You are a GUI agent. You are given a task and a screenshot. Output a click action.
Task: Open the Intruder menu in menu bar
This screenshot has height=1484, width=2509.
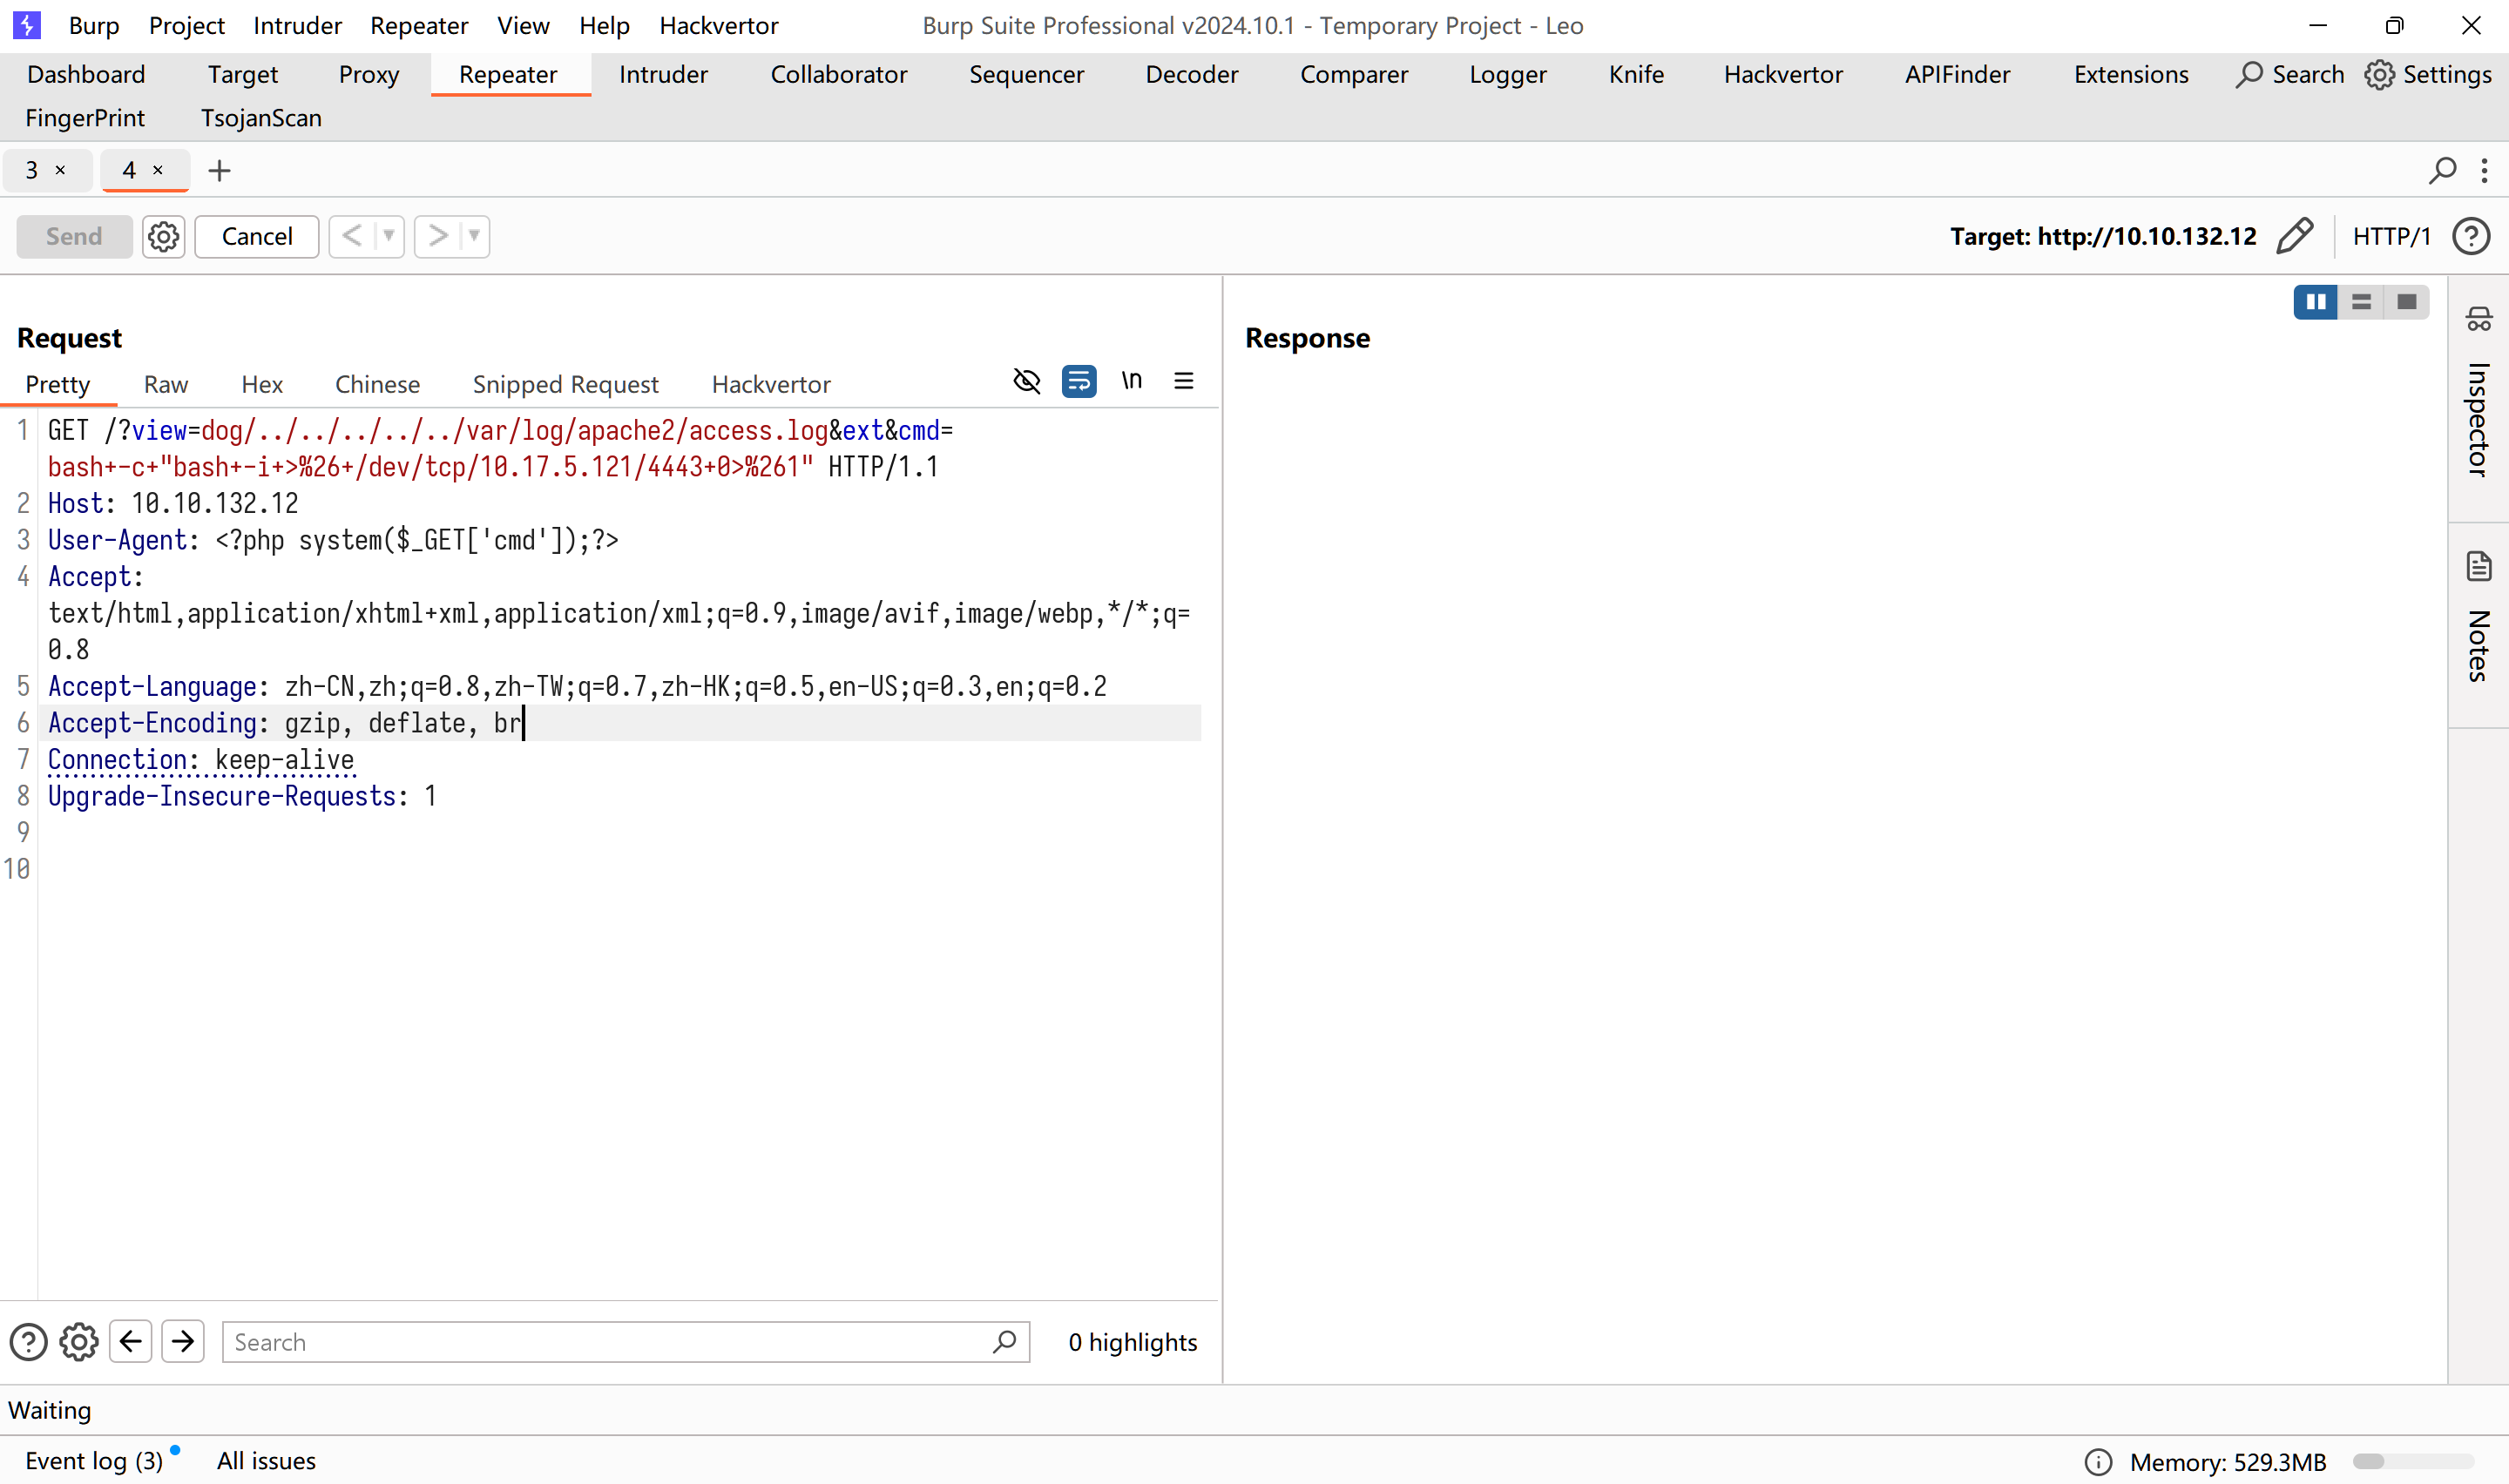(x=297, y=25)
